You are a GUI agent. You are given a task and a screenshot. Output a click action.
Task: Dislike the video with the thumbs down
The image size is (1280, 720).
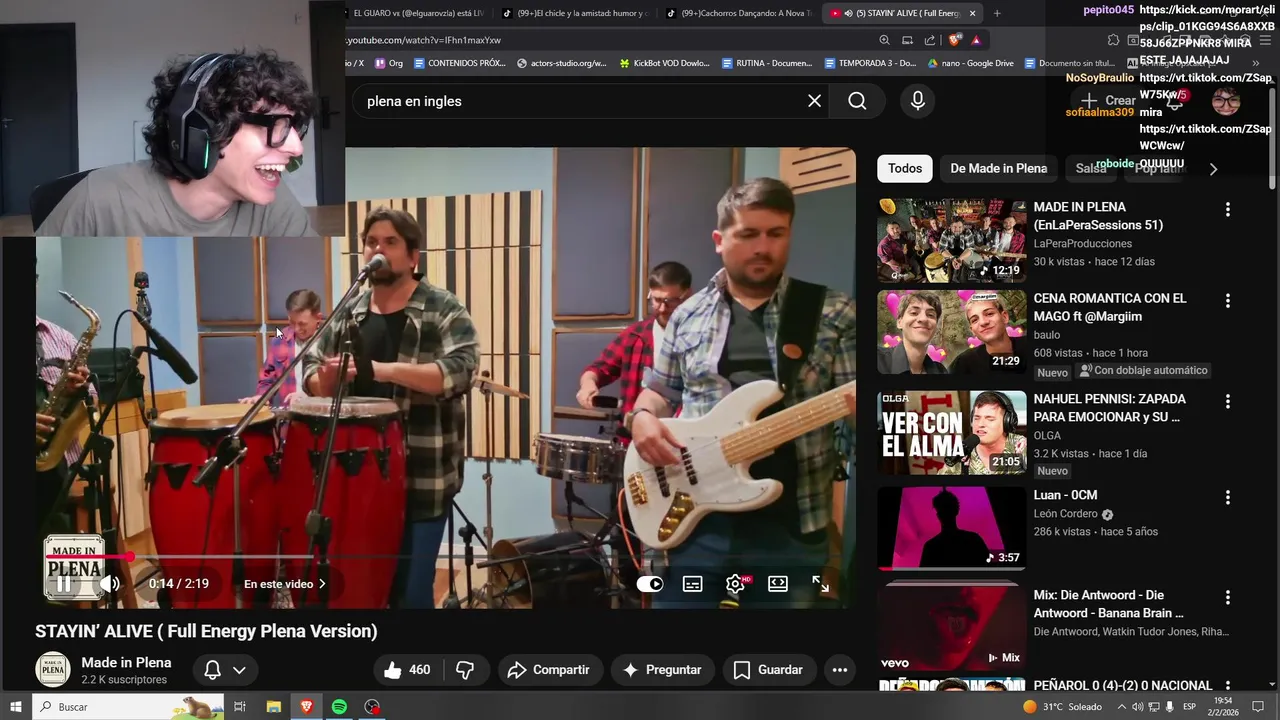(x=465, y=670)
